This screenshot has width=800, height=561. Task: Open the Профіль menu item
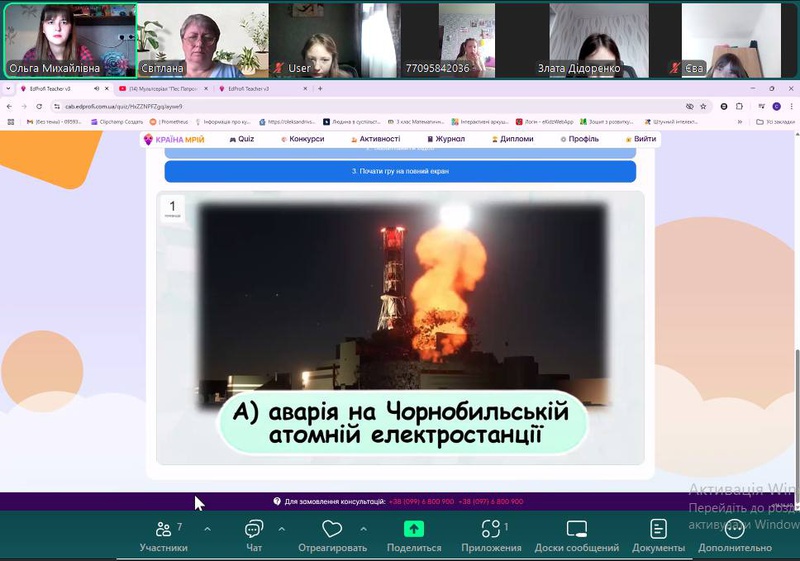[x=580, y=139]
